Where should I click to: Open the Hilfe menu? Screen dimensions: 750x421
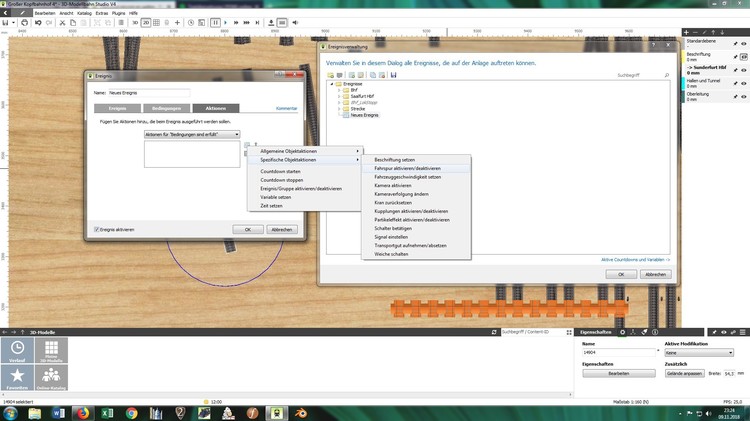[x=133, y=13]
